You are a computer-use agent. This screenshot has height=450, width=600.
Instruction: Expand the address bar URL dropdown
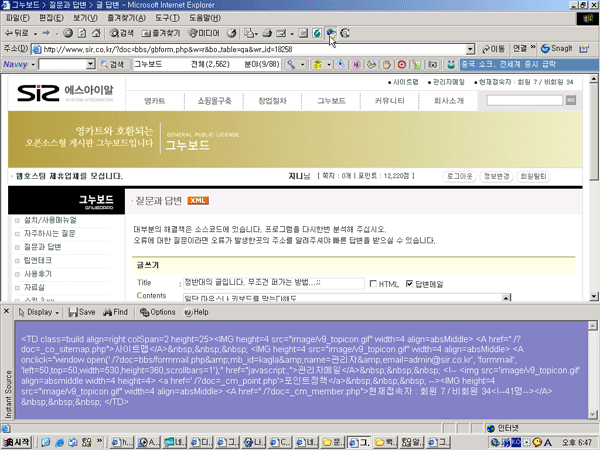(x=470, y=48)
